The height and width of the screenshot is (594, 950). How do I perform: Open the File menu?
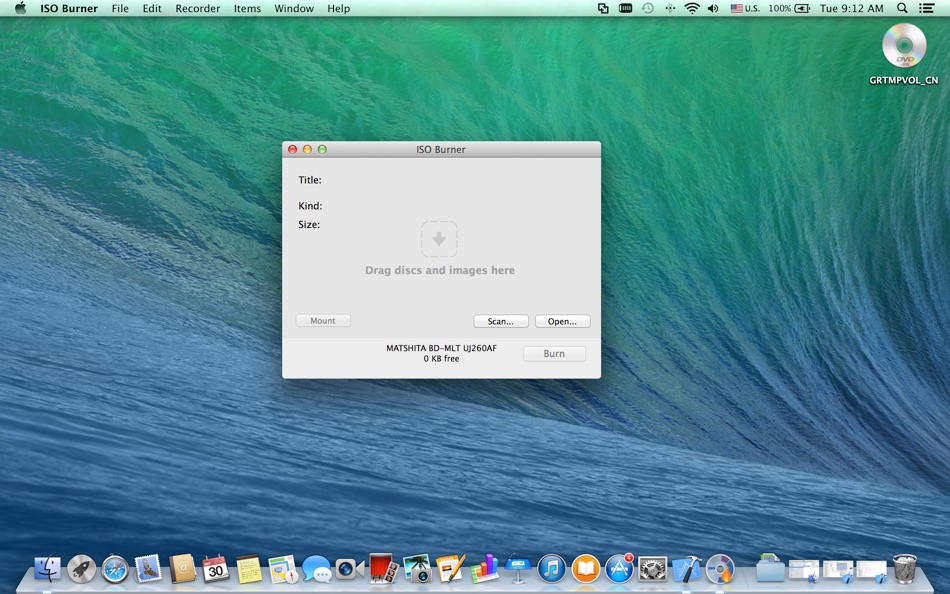click(120, 8)
